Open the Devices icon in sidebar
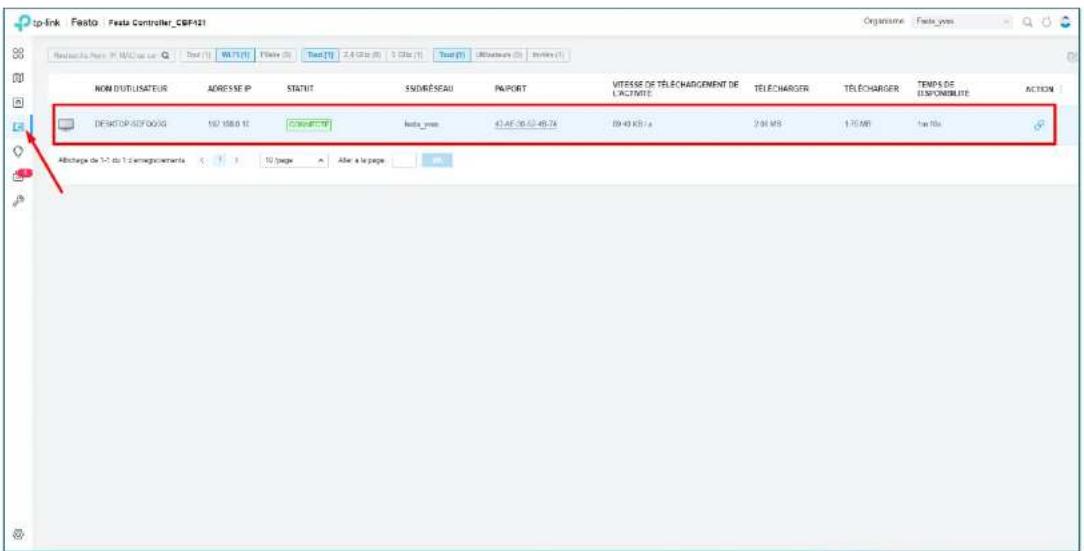 point(19,102)
